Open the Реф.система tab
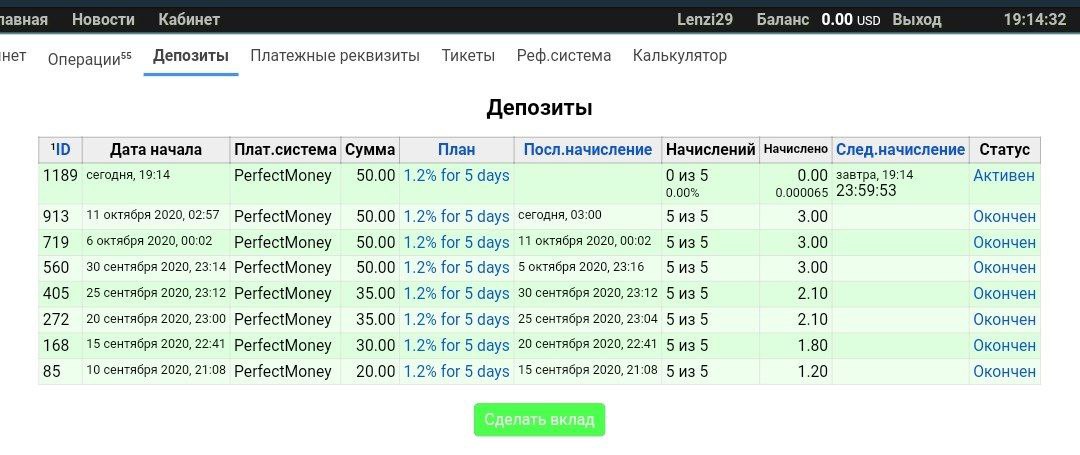 [x=564, y=56]
